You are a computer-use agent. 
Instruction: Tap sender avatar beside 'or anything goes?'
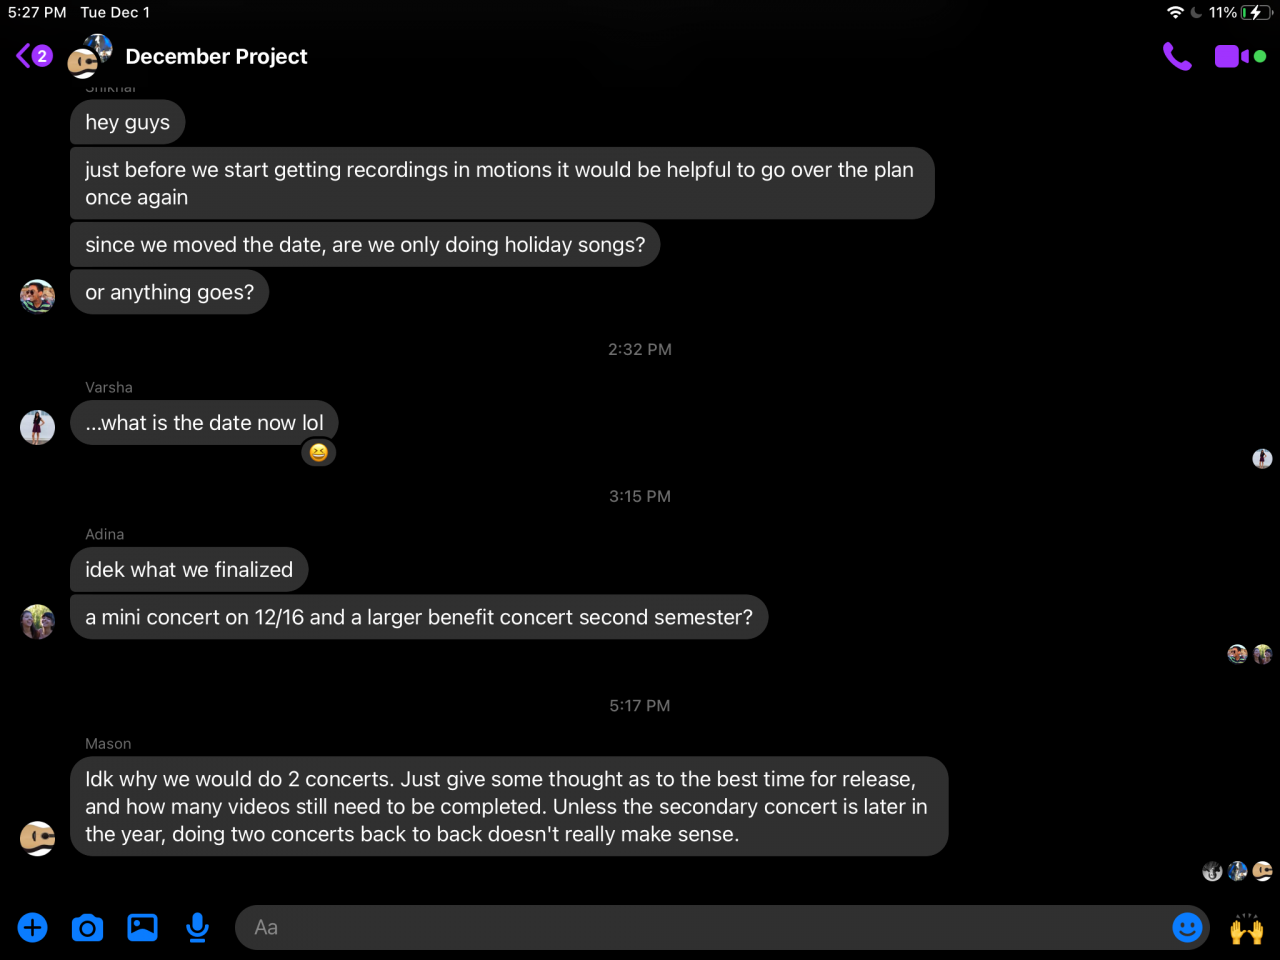coord(38,296)
